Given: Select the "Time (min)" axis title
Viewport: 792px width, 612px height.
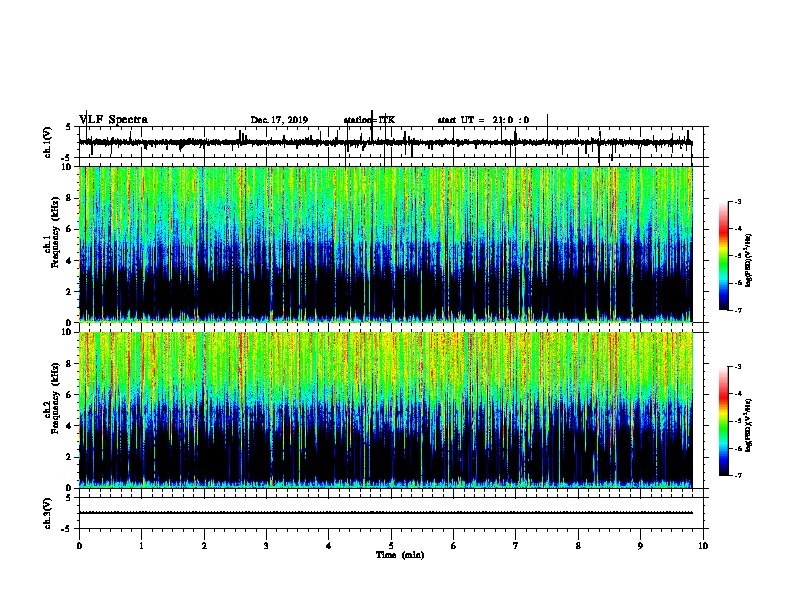Looking at the screenshot, I should point(400,555).
